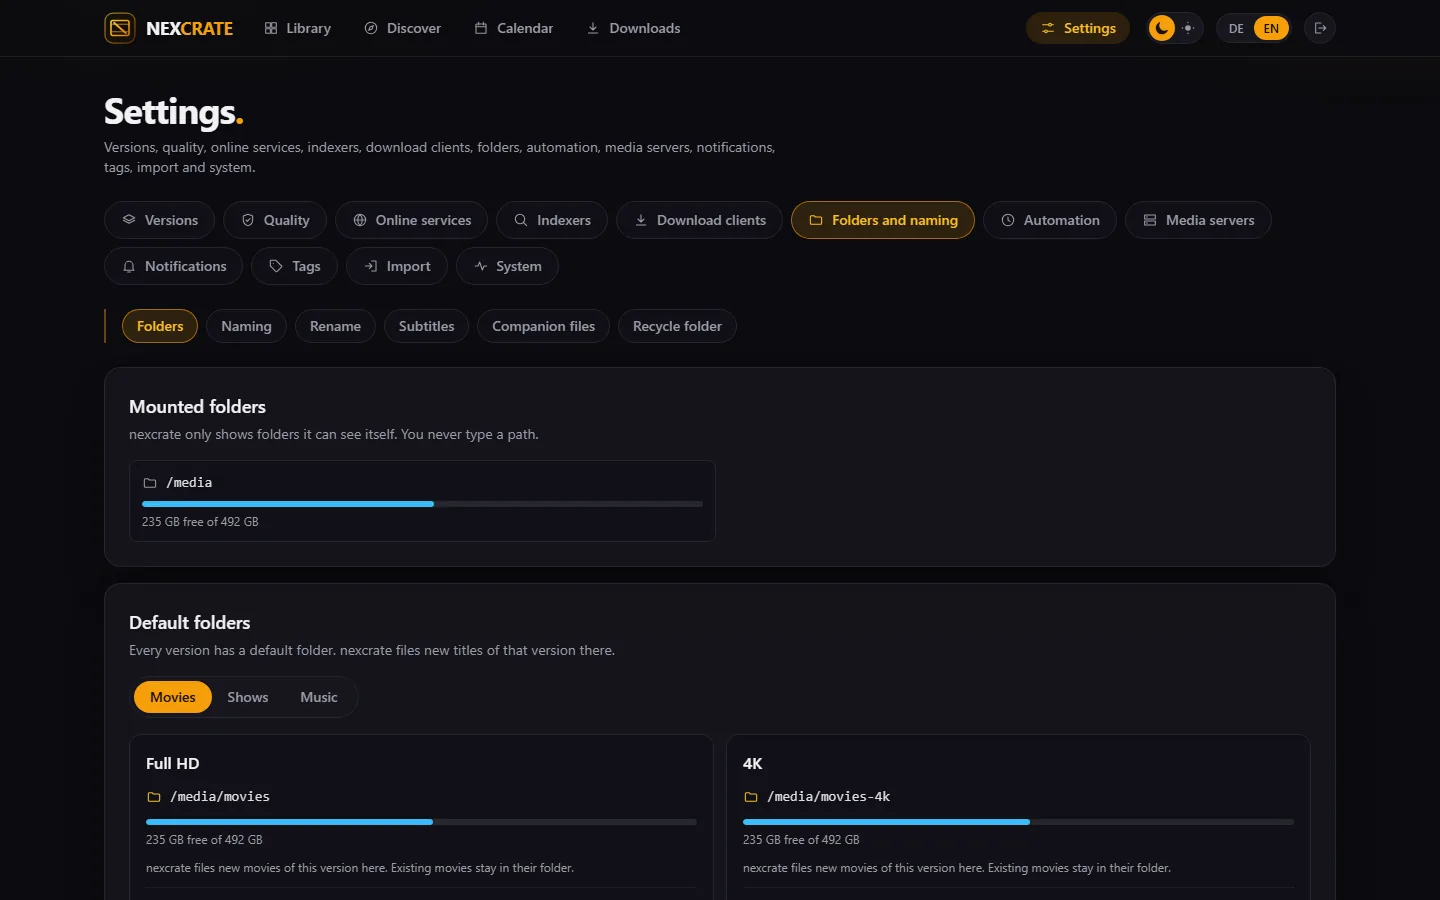Click the Full HD disk usage bar
The width and height of the screenshot is (1440, 900).
[421, 822]
